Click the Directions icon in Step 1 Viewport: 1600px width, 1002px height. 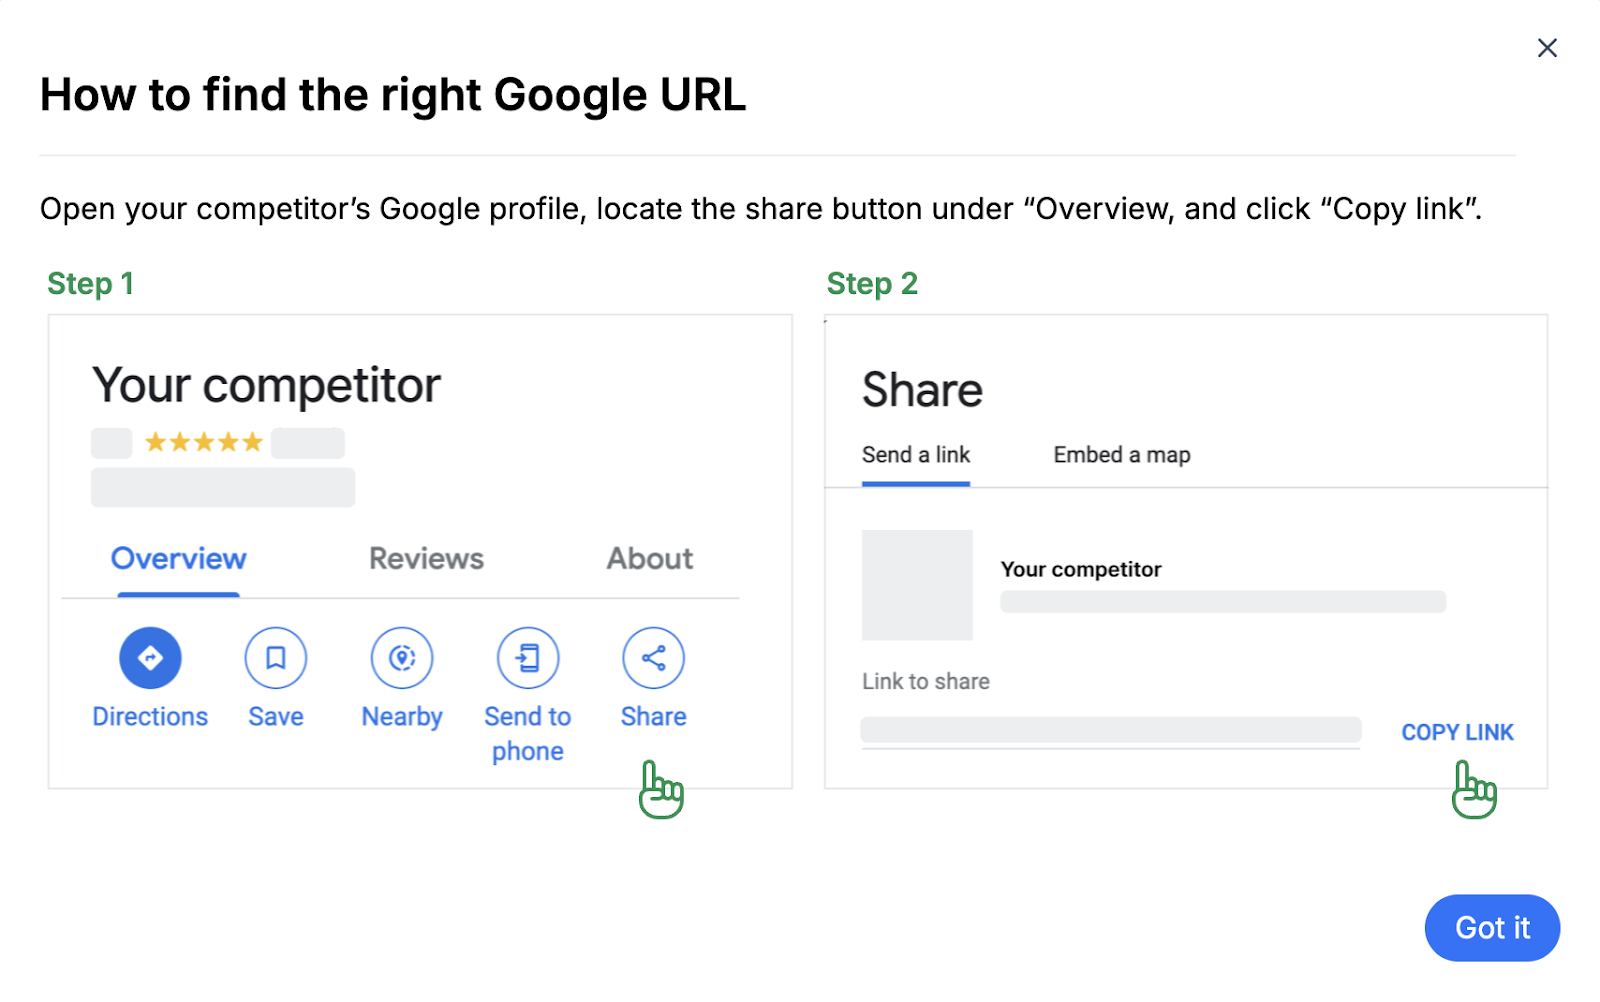[x=150, y=658]
